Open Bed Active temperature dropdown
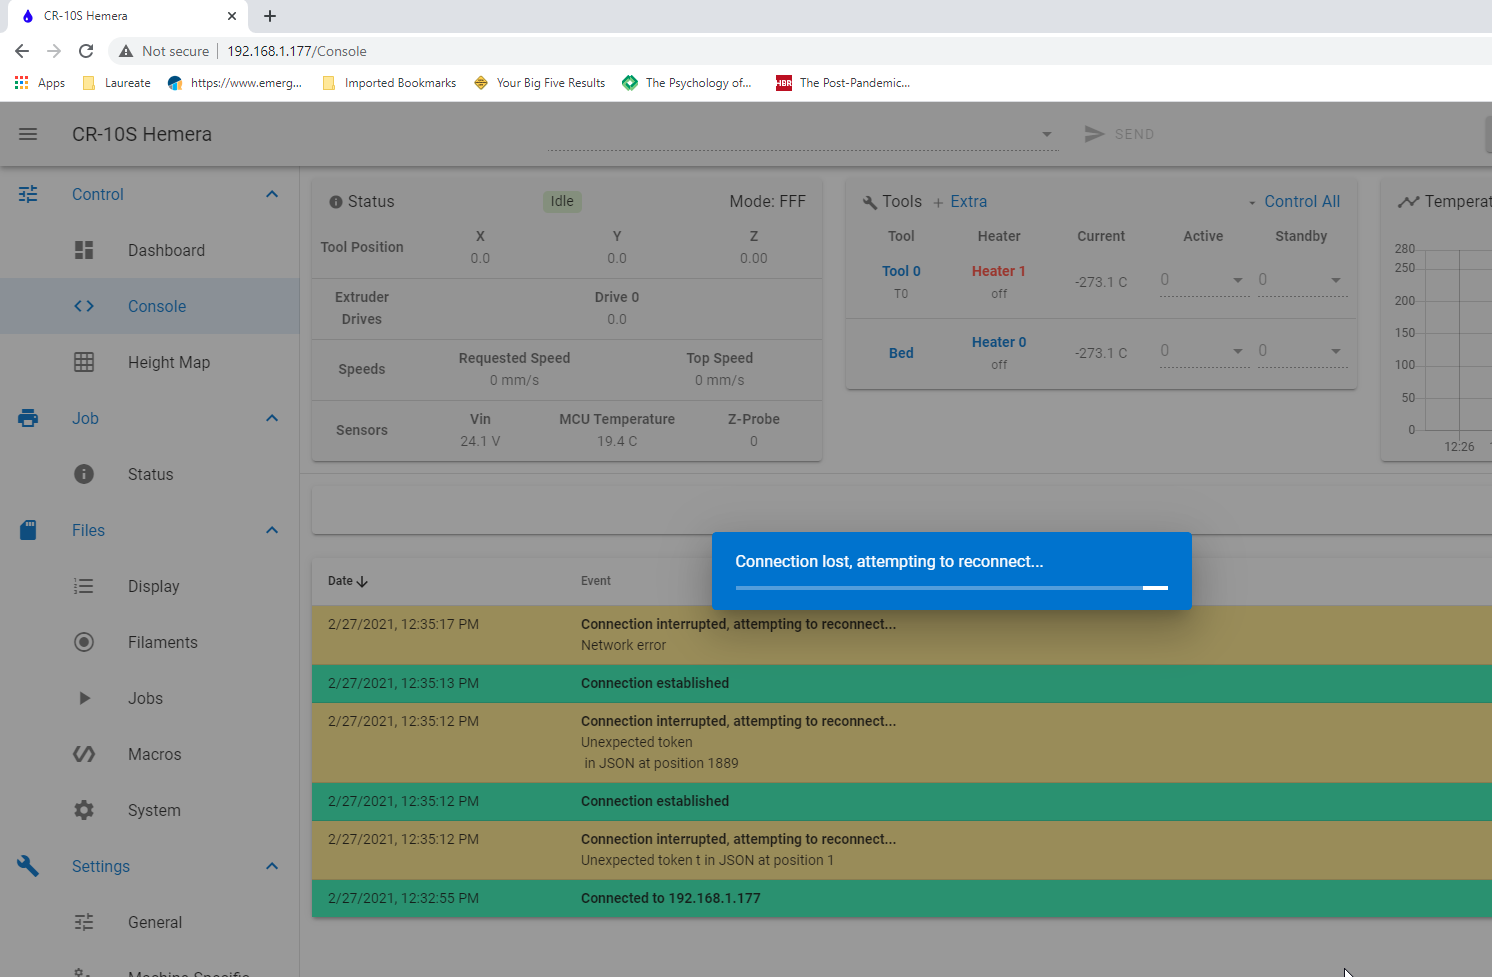The width and height of the screenshot is (1492, 977). [x=1238, y=351]
